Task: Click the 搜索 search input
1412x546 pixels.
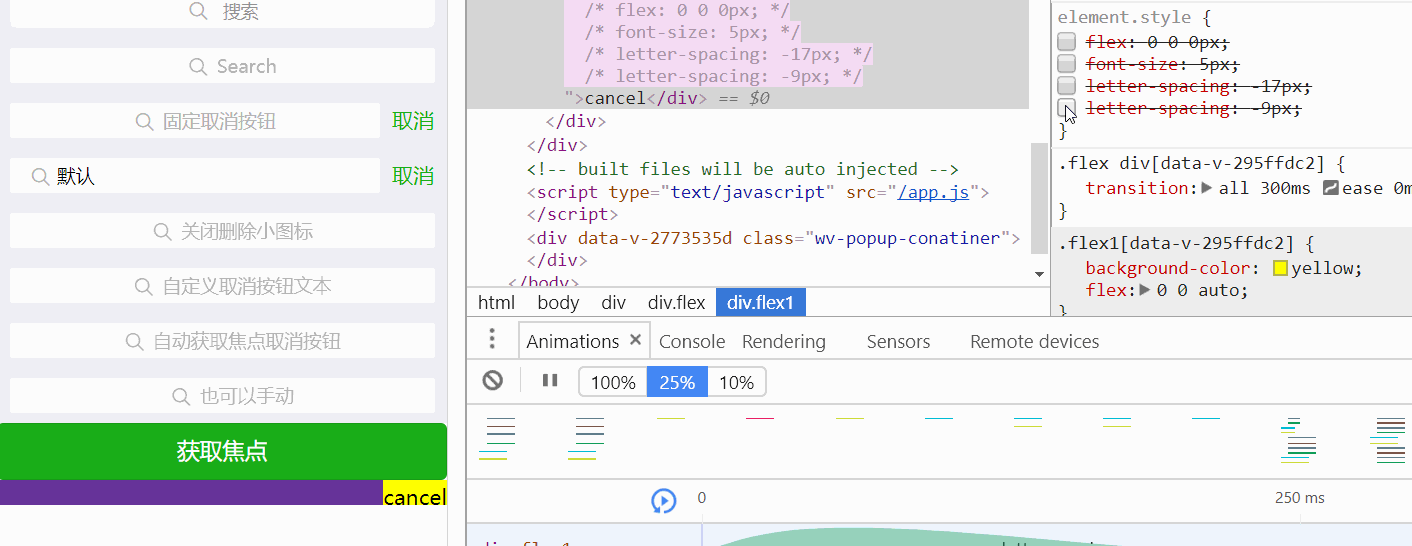Action: [x=222, y=11]
